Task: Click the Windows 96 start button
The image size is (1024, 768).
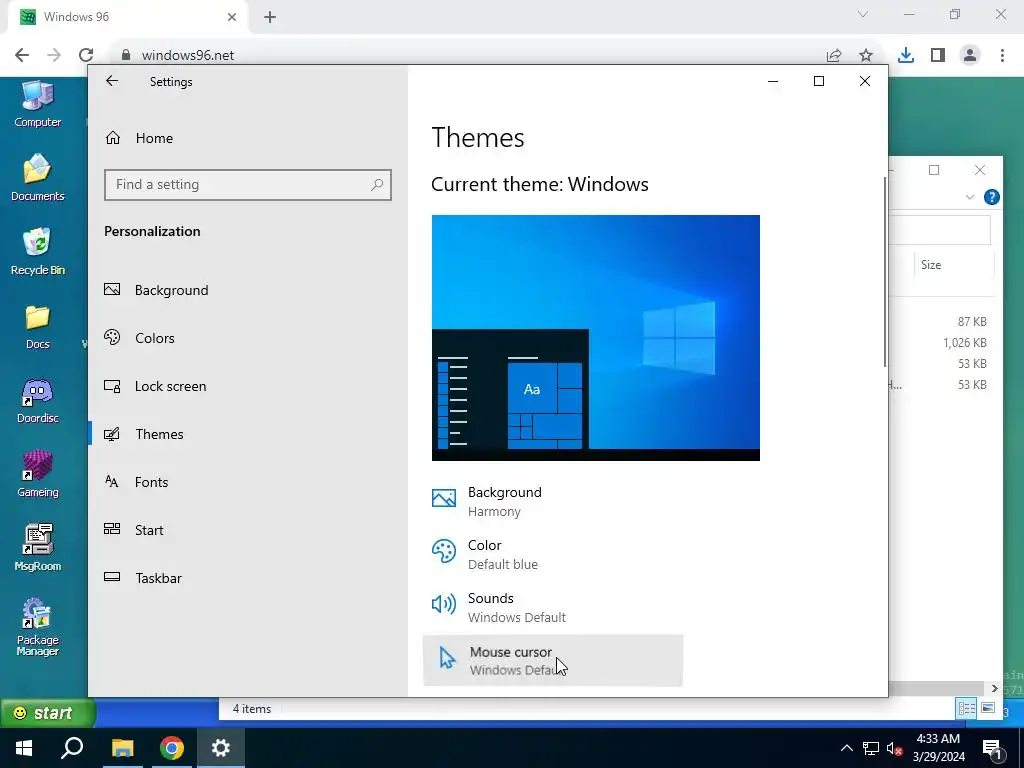Action: pyautogui.click(x=48, y=712)
